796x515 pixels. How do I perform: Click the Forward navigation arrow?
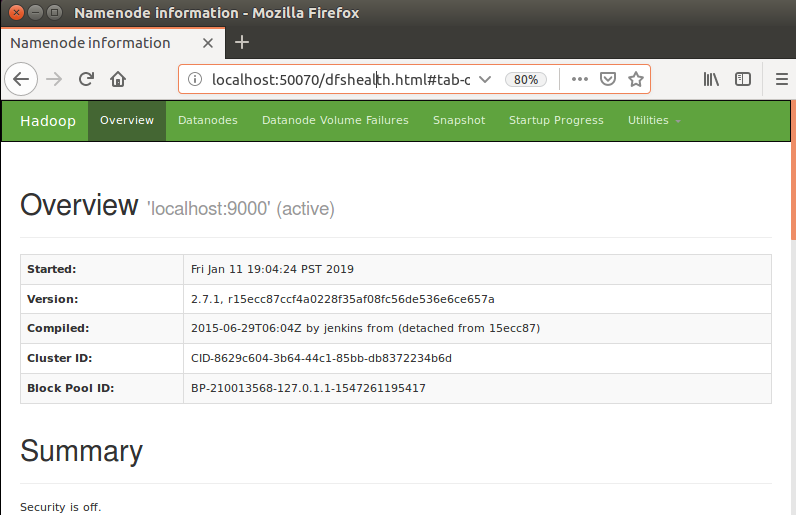tap(54, 79)
